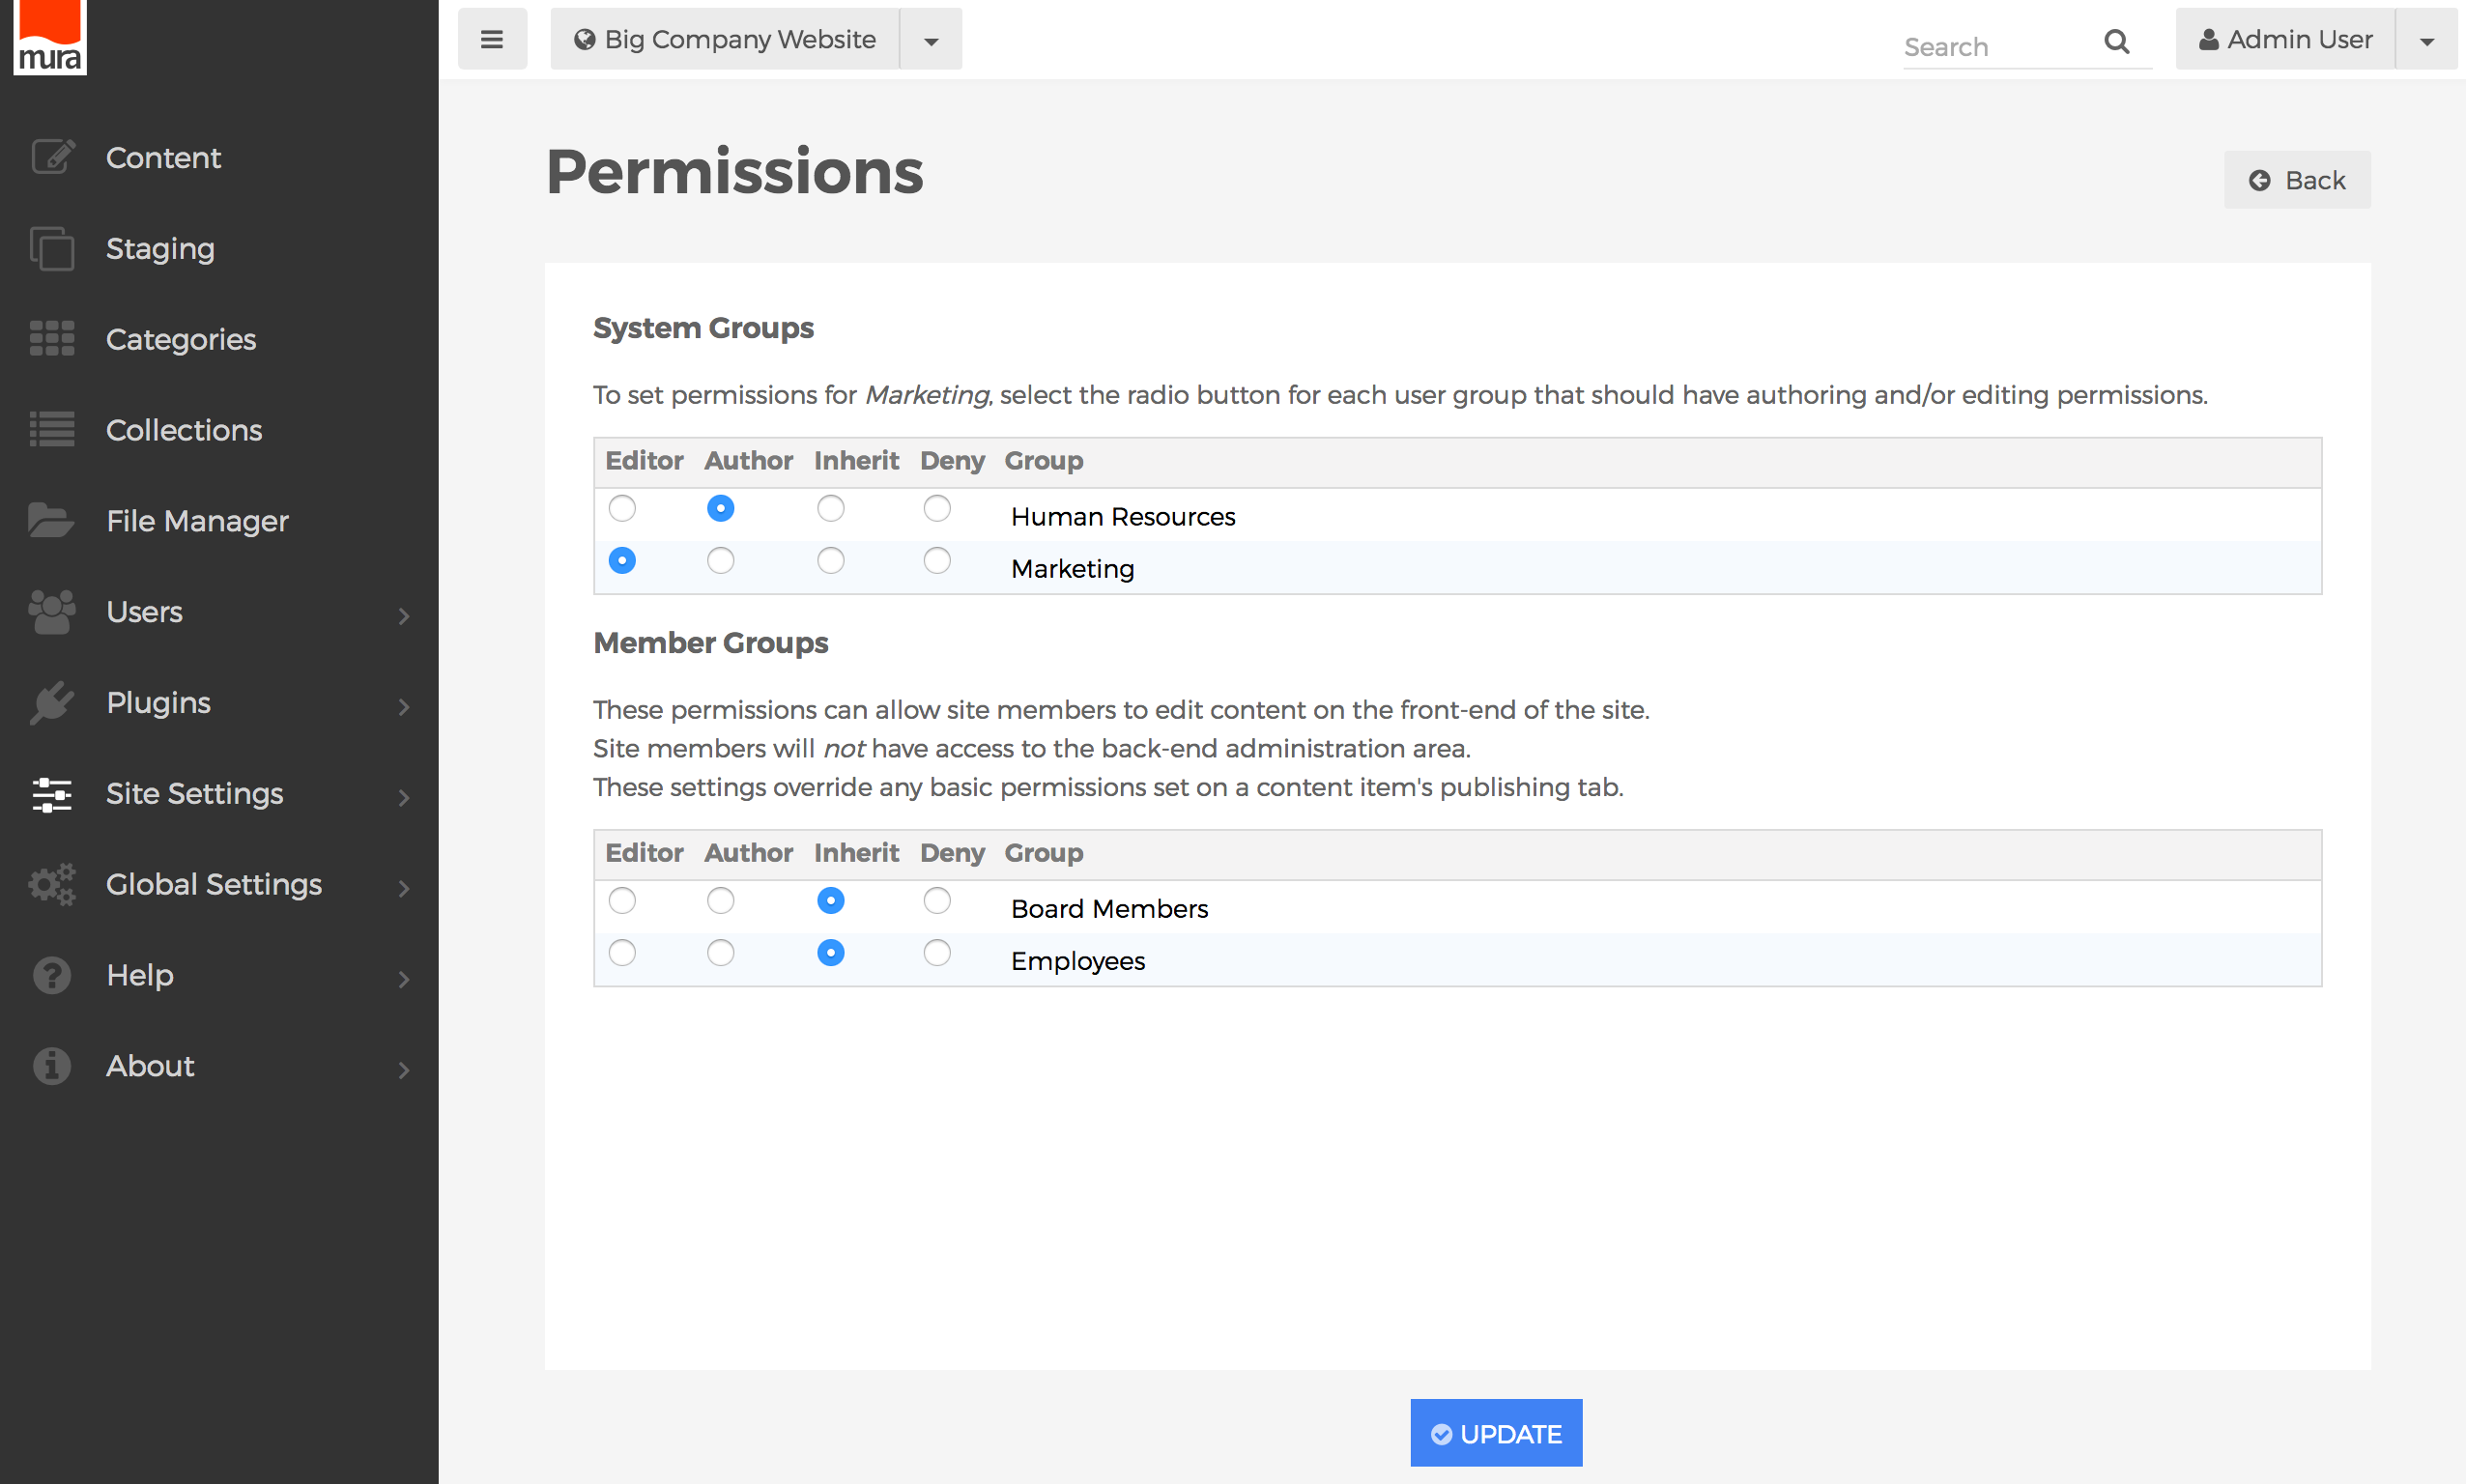Click the Back button

pyautogui.click(x=2296, y=180)
